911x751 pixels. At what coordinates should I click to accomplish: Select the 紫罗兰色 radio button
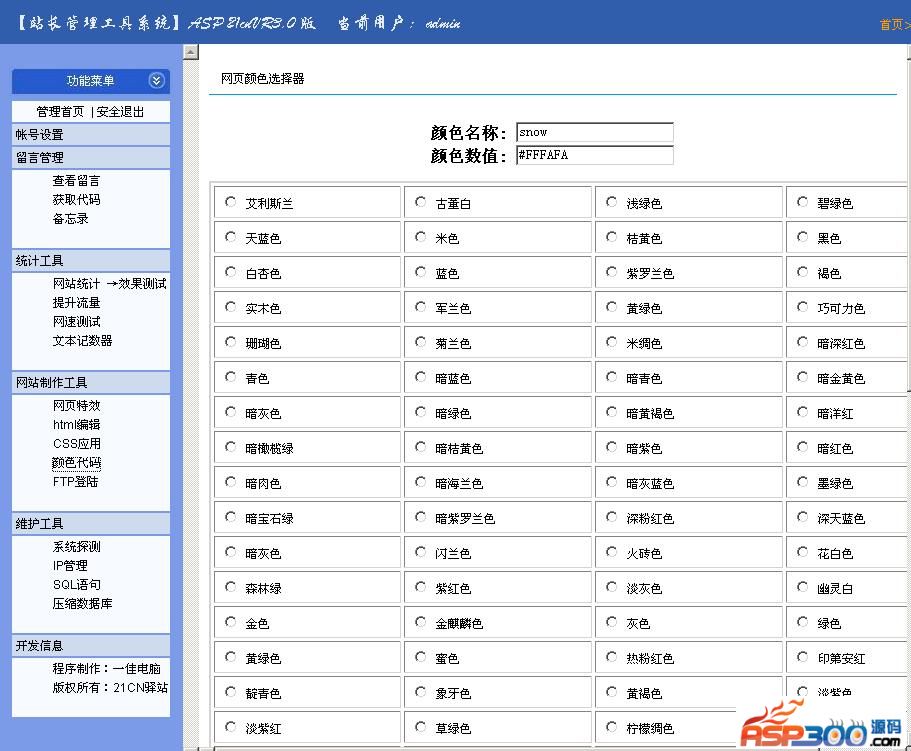(612, 272)
